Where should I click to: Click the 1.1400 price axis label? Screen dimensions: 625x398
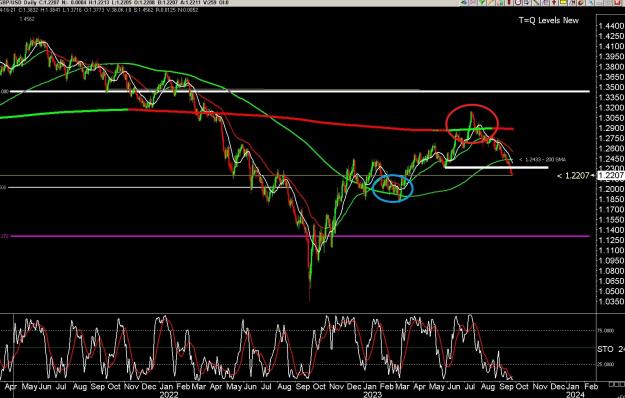pyautogui.click(x=611, y=230)
